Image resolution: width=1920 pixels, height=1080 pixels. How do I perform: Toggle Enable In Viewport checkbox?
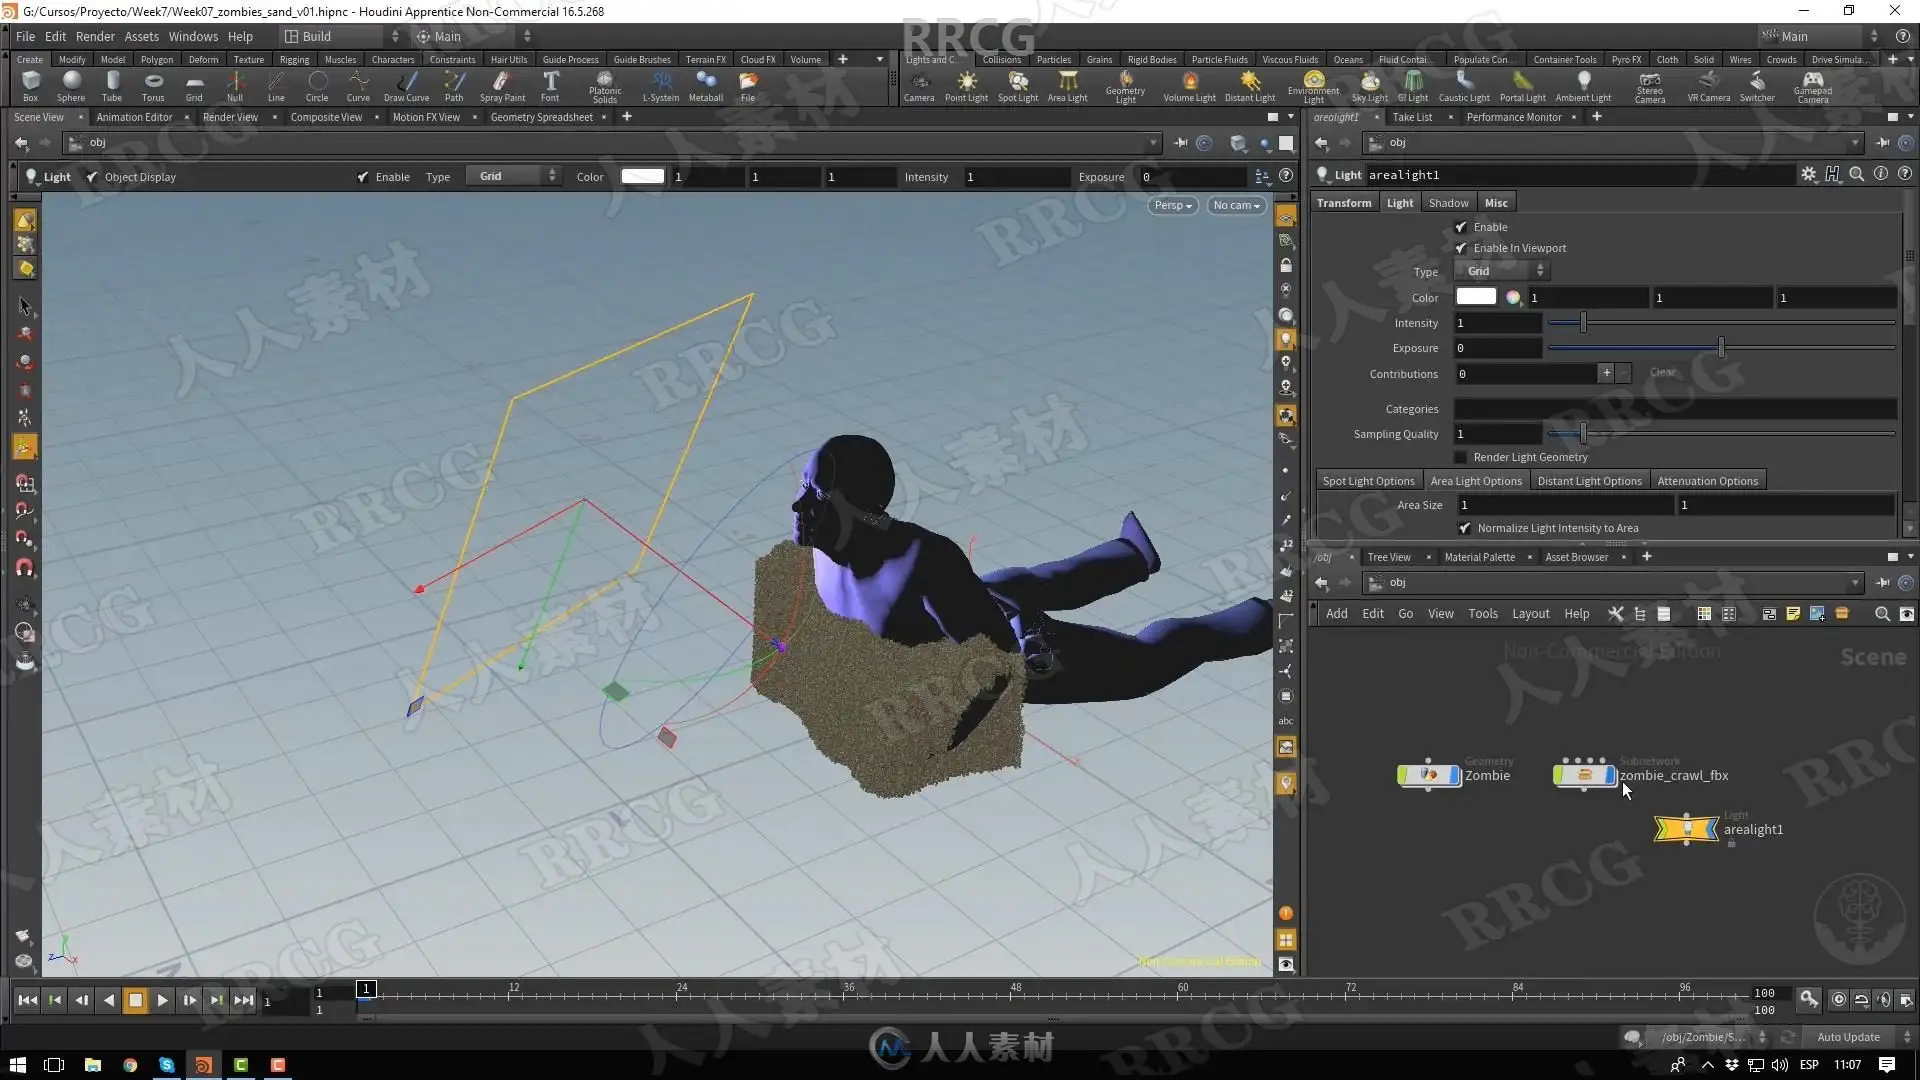coord(1461,248)
